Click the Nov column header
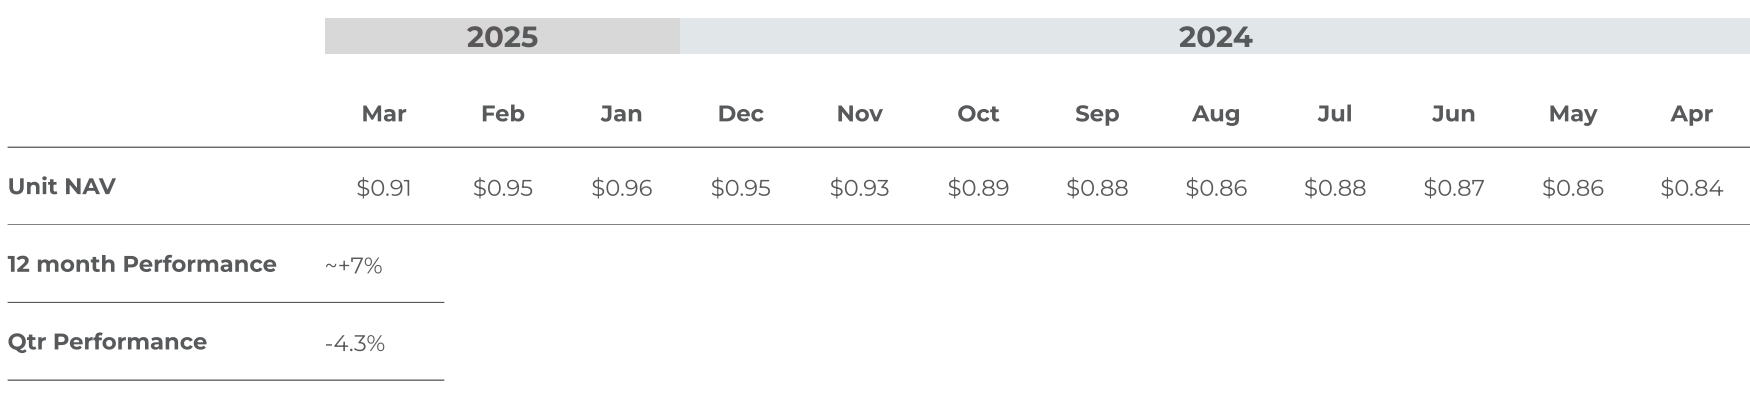The image size is (1750, 397). [x=859, y=114]
